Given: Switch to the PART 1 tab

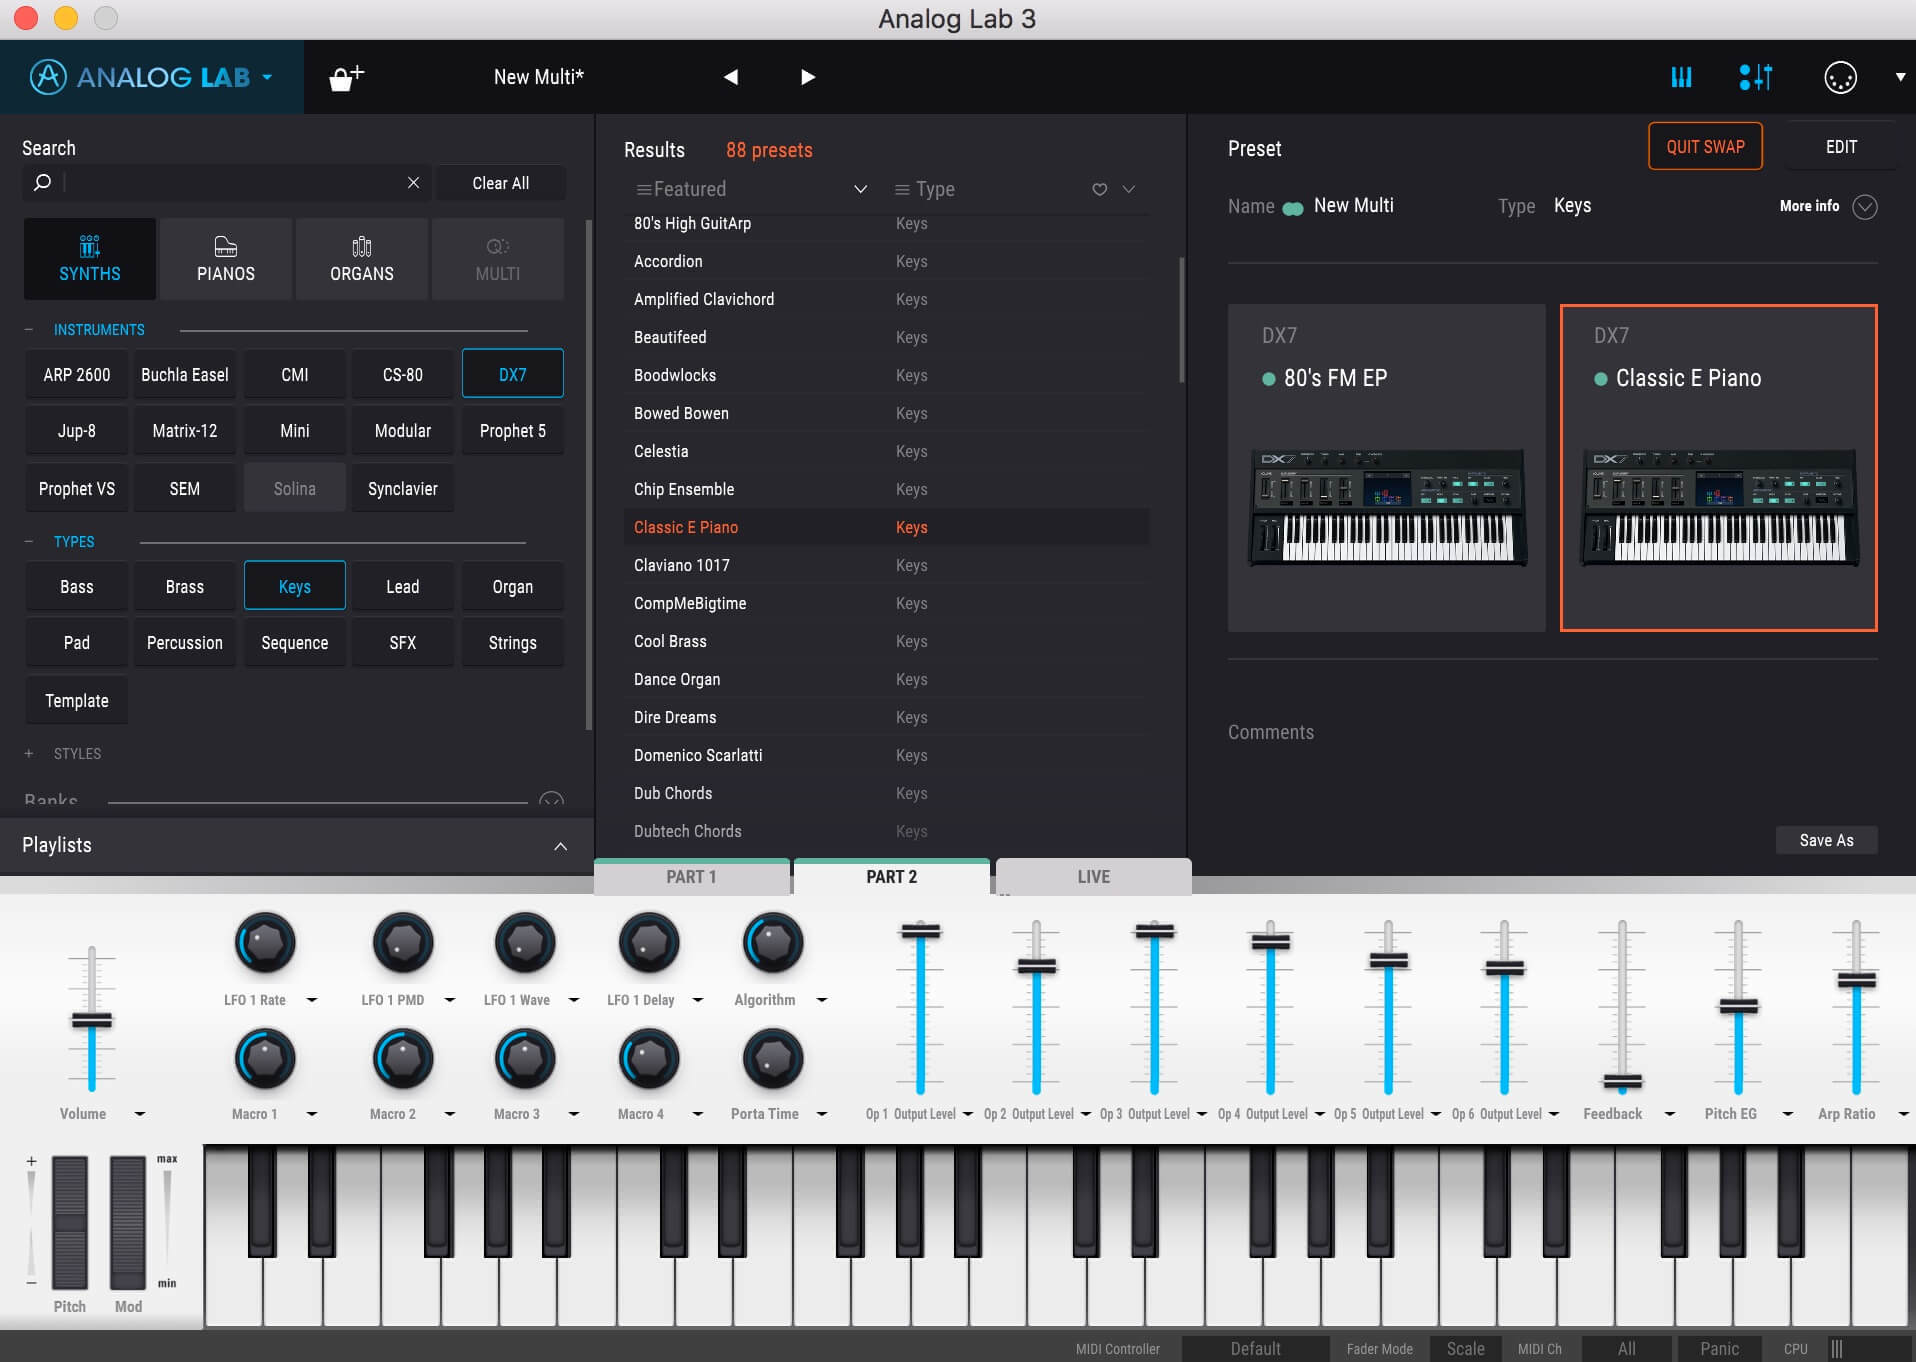Looking at the screenshot, I should [x=692, y=876].
